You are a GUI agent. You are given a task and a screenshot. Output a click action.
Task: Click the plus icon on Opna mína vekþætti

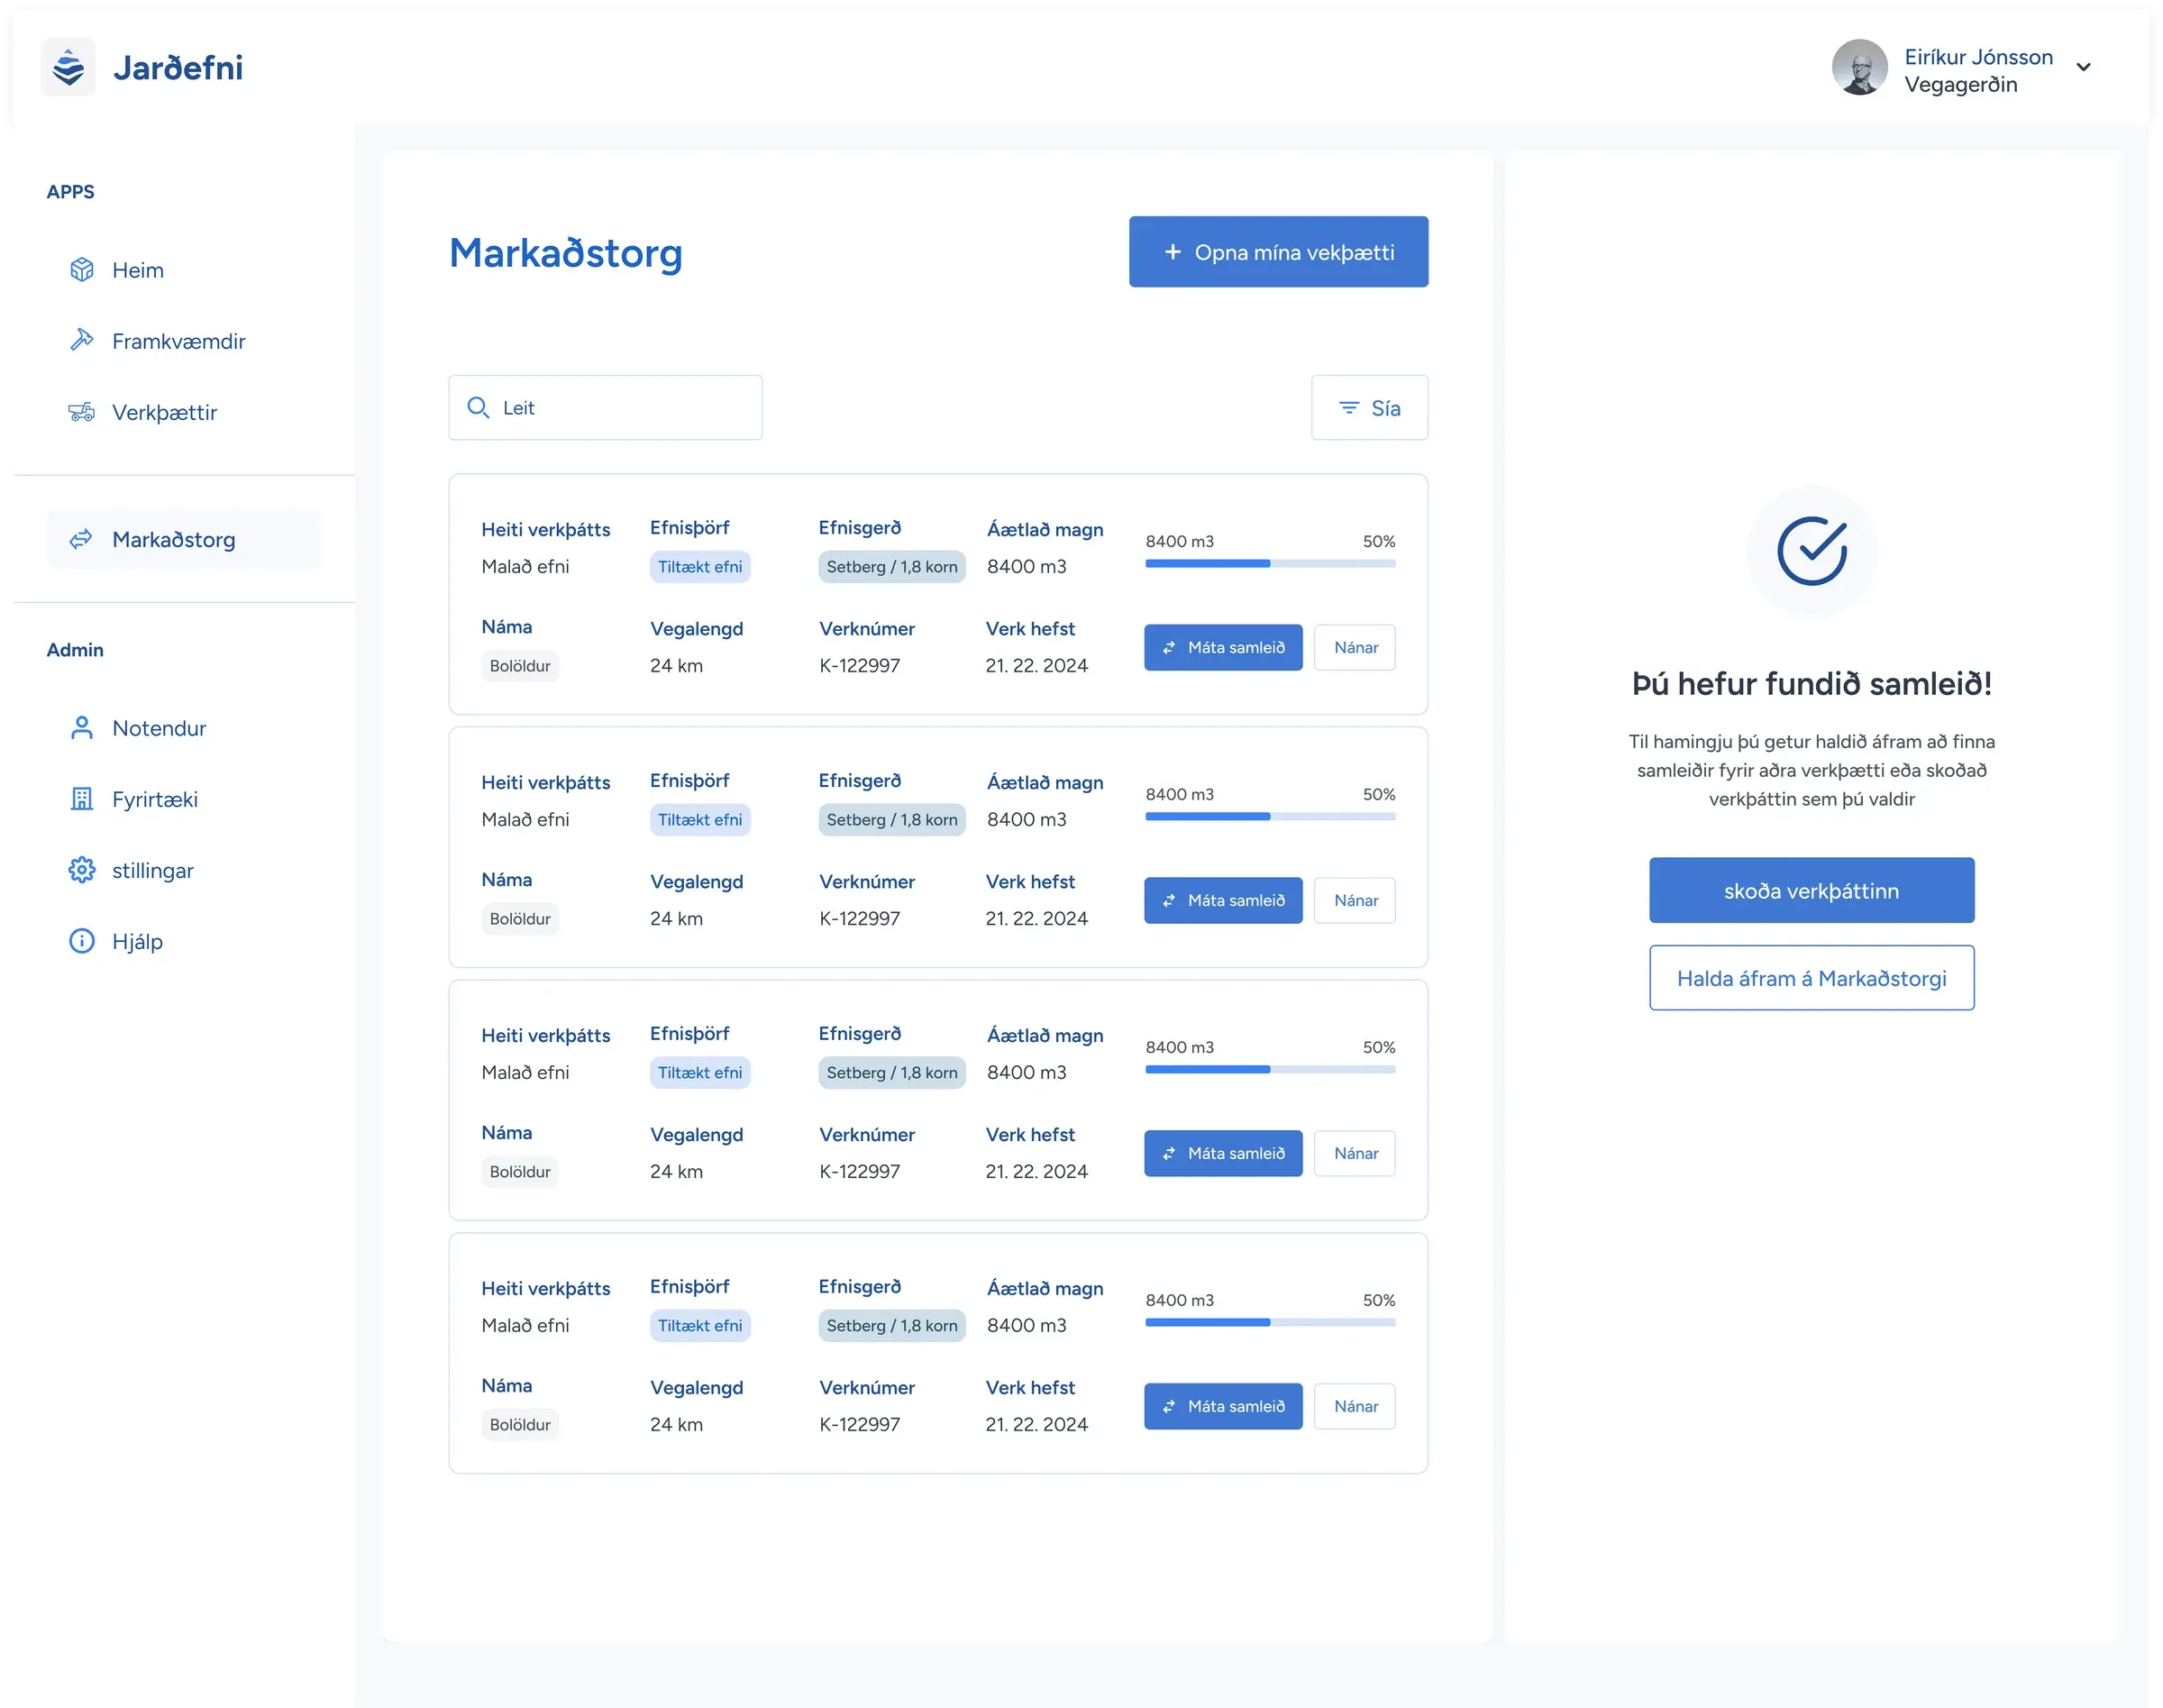[x=1173, y=252]
